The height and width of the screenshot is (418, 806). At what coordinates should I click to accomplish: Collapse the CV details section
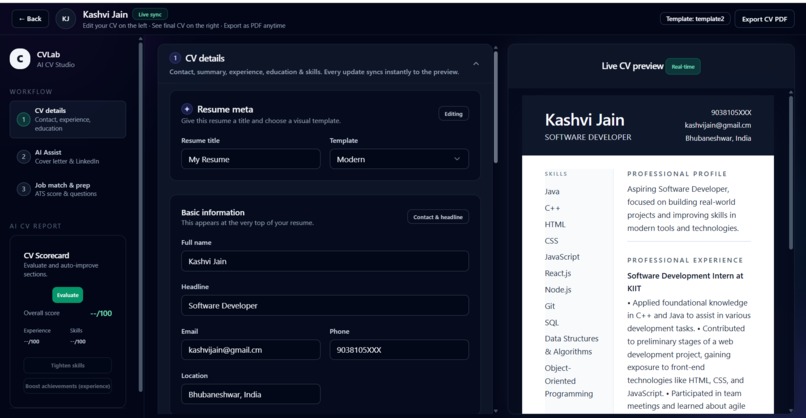pyautogui.click(x=476, y=64)
